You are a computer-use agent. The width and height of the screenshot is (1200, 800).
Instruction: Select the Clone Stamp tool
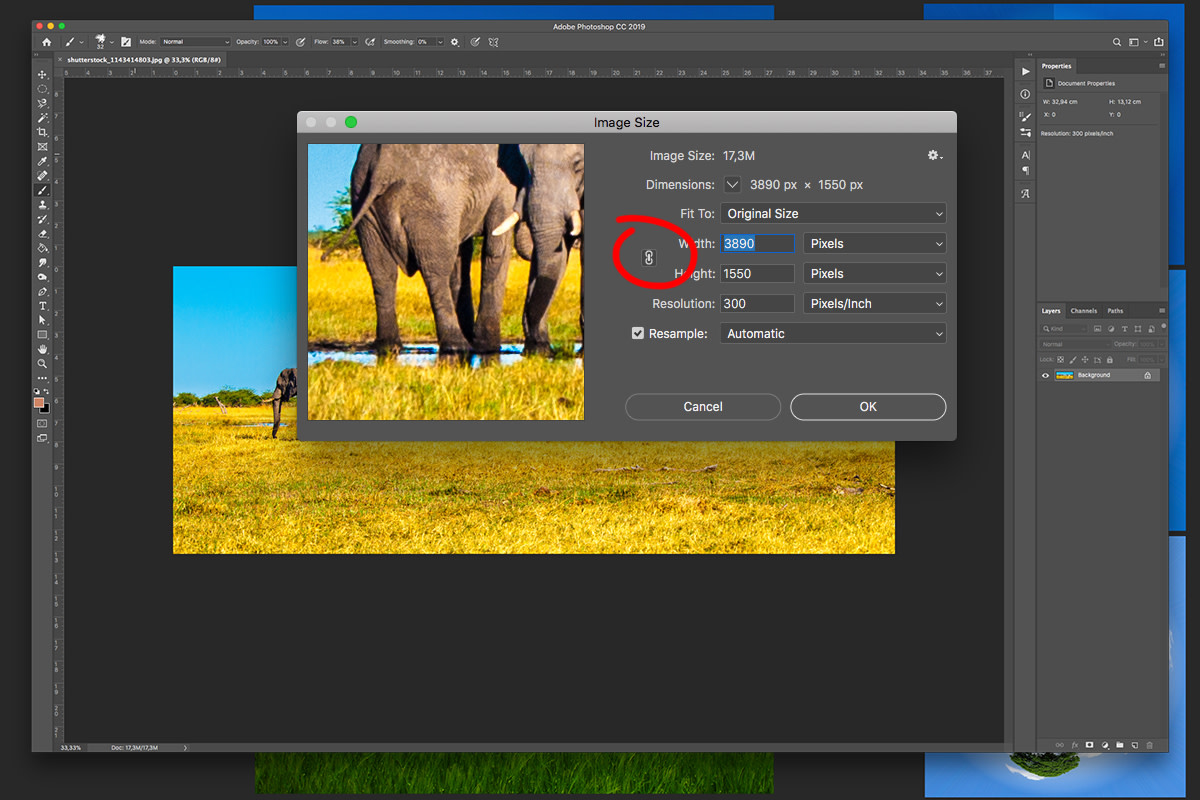pyautogui.click(x=42, y=204)
